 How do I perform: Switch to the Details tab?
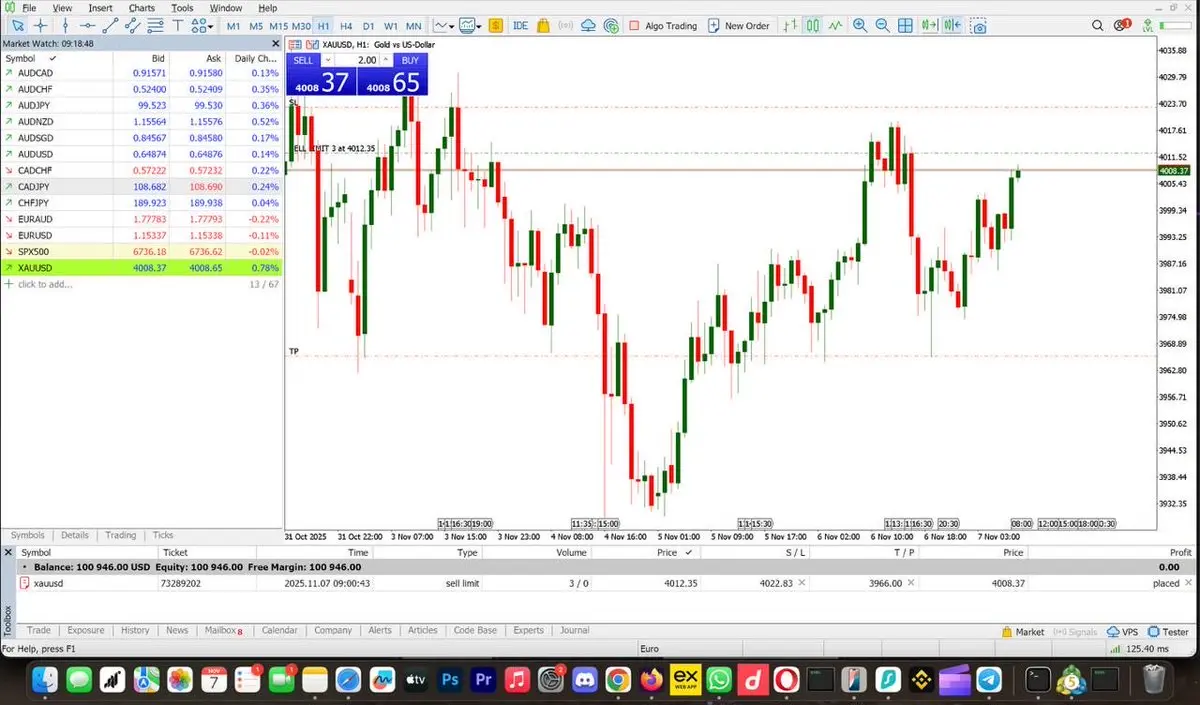point(74,535)
